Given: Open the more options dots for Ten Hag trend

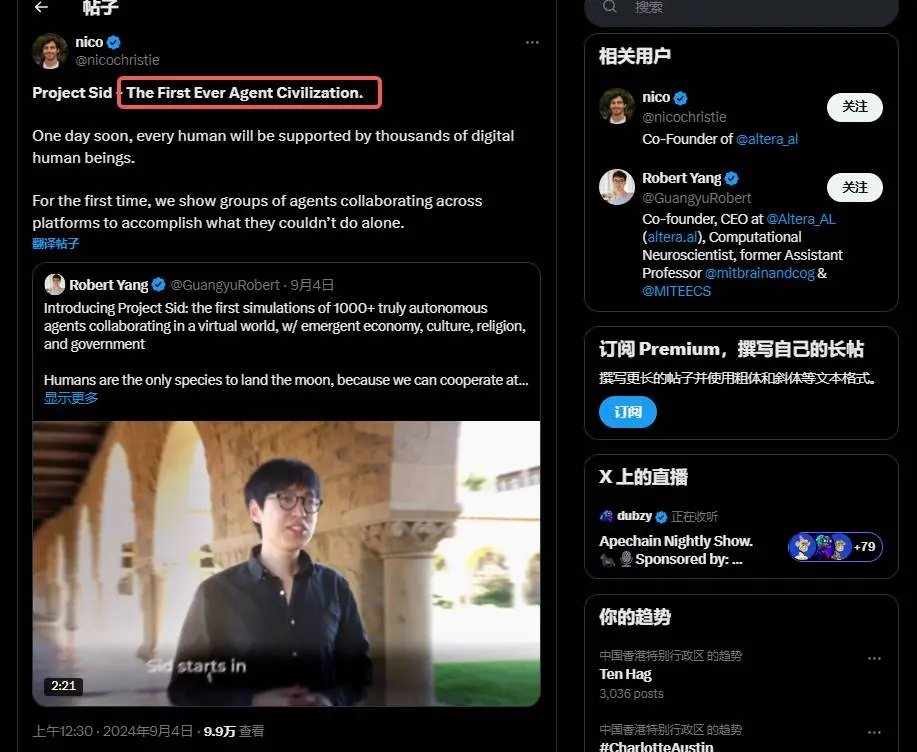Looking at the screenshot, I should point(874,658).
